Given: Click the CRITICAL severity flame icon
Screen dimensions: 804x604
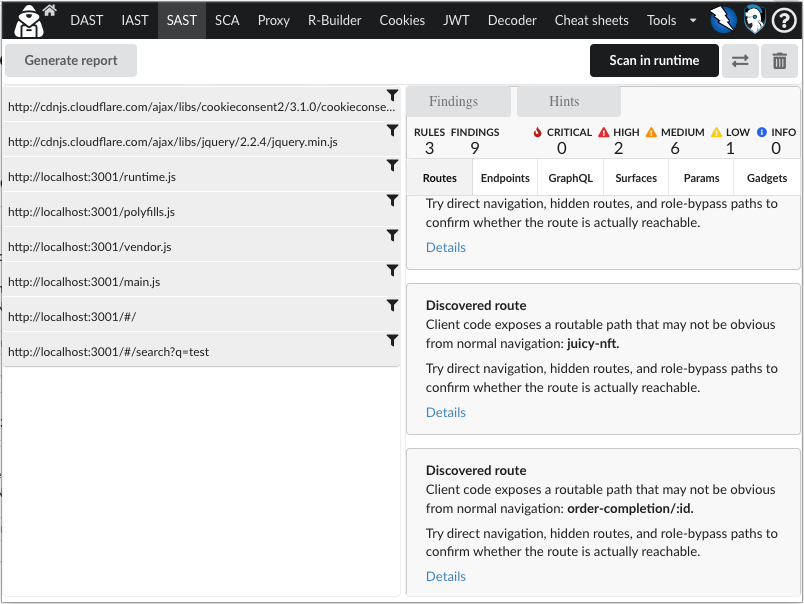Looking at the screenshot, I should pyautogui.click(x=537, y=131).
